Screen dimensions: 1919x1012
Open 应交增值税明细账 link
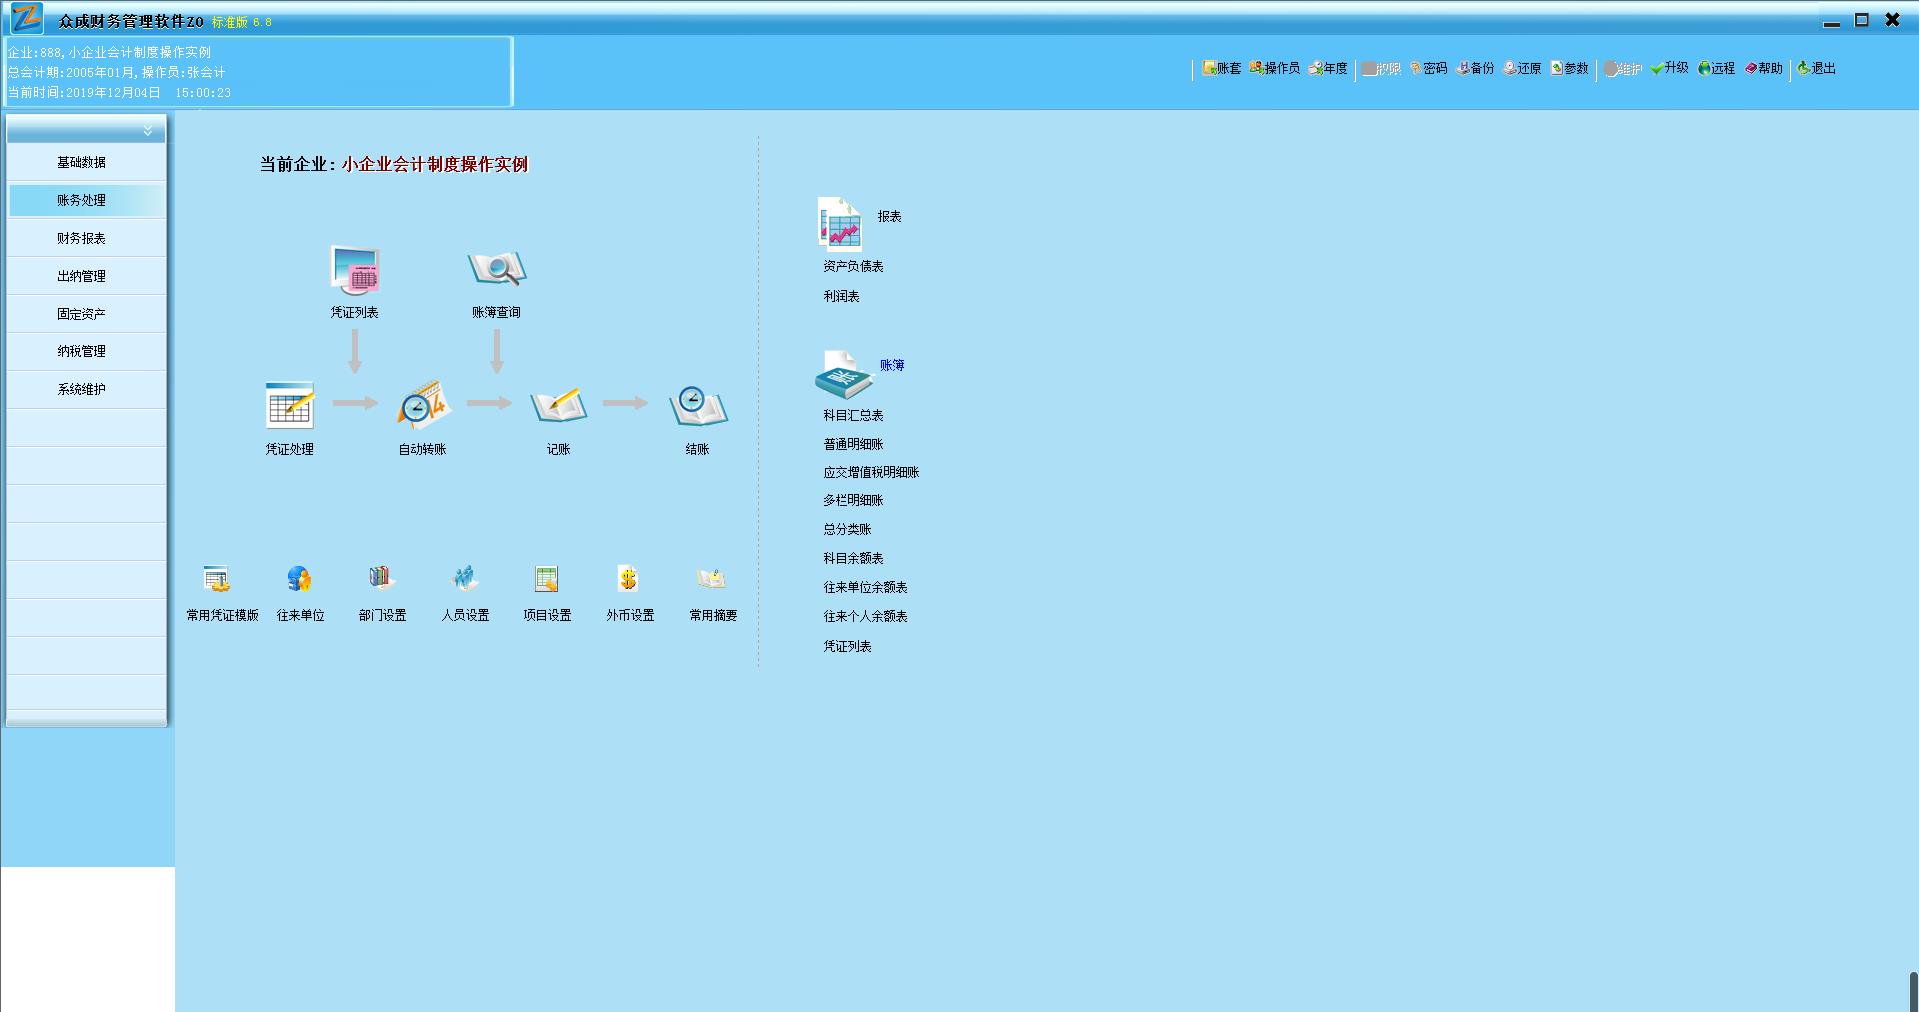click(x=871, y=472)
